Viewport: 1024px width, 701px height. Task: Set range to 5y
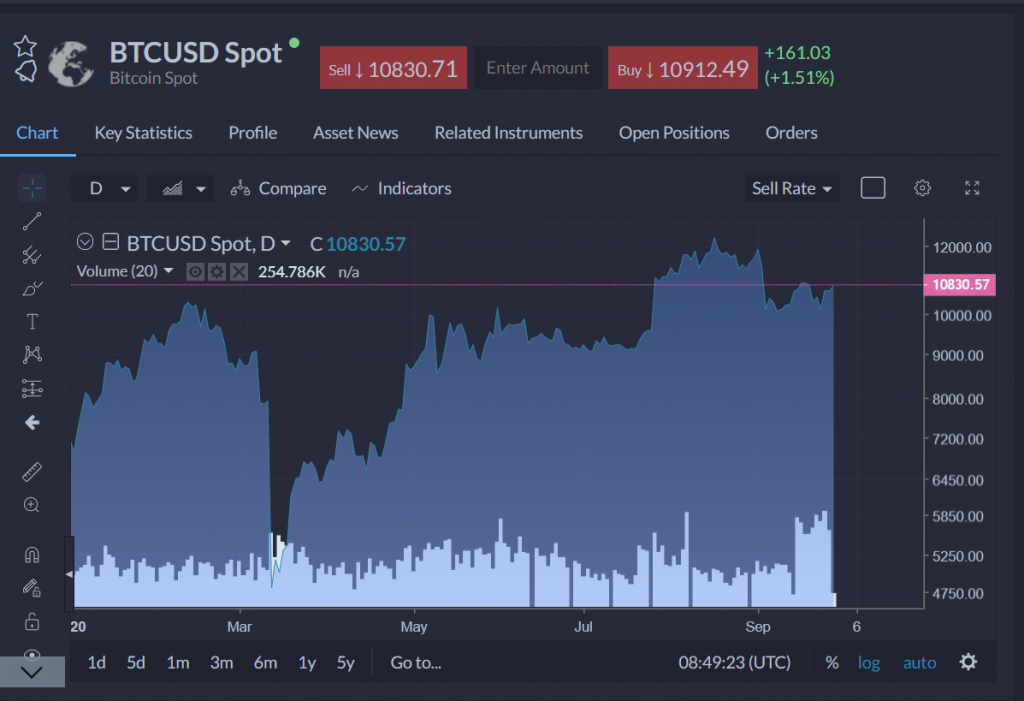tap(345, 662)
